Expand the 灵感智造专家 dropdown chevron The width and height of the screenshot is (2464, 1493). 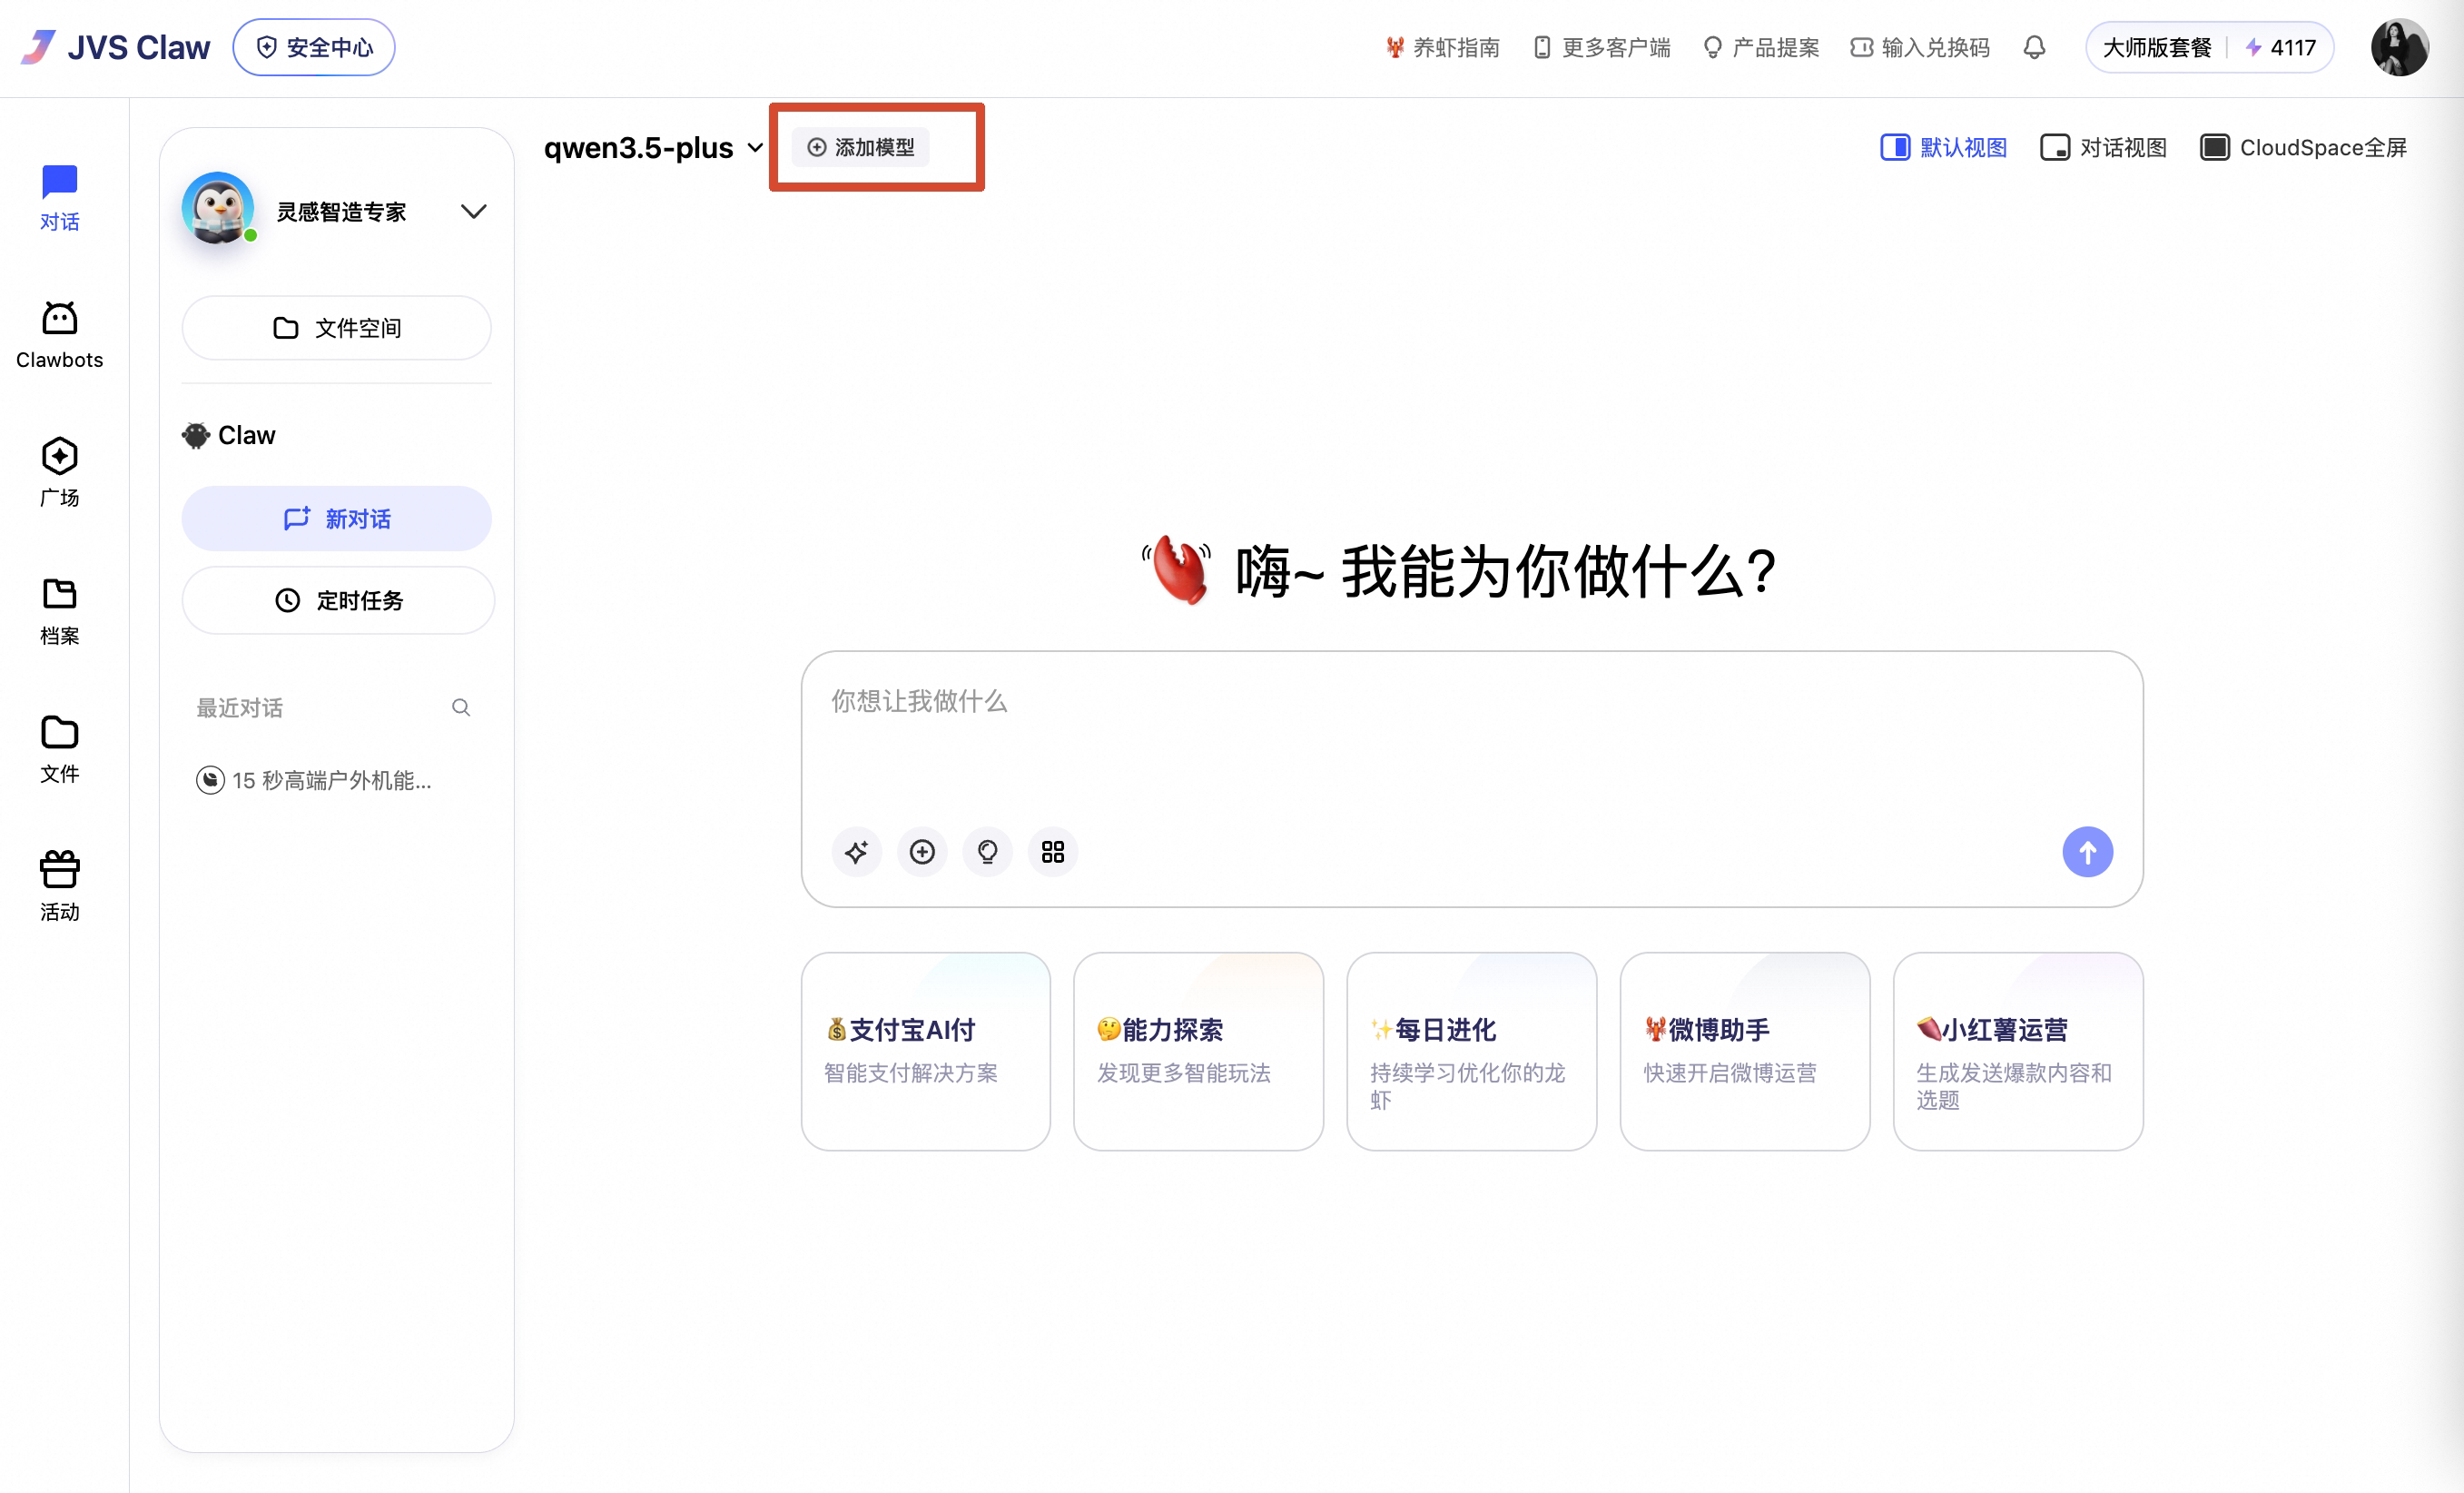[x=473, y=211]
